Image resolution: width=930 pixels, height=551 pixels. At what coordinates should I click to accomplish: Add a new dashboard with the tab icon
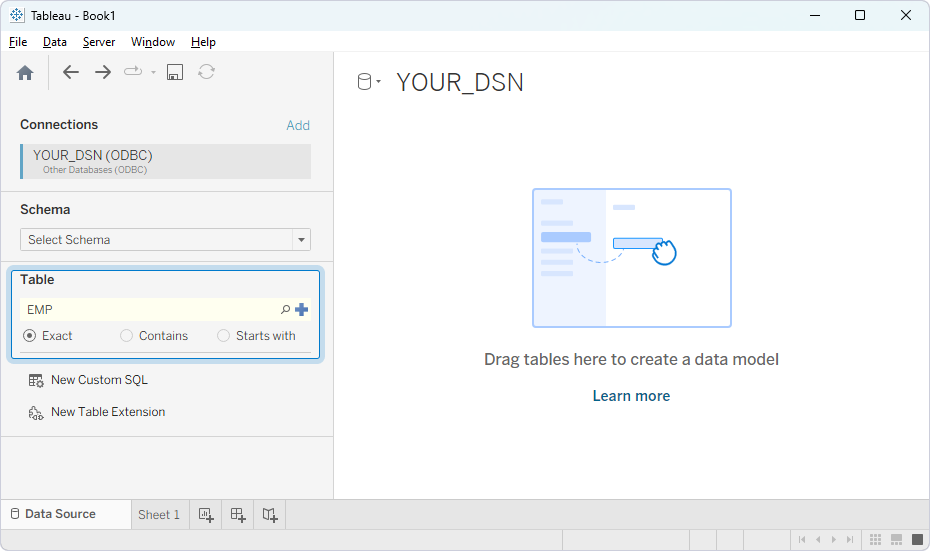(x=238, y=514)
